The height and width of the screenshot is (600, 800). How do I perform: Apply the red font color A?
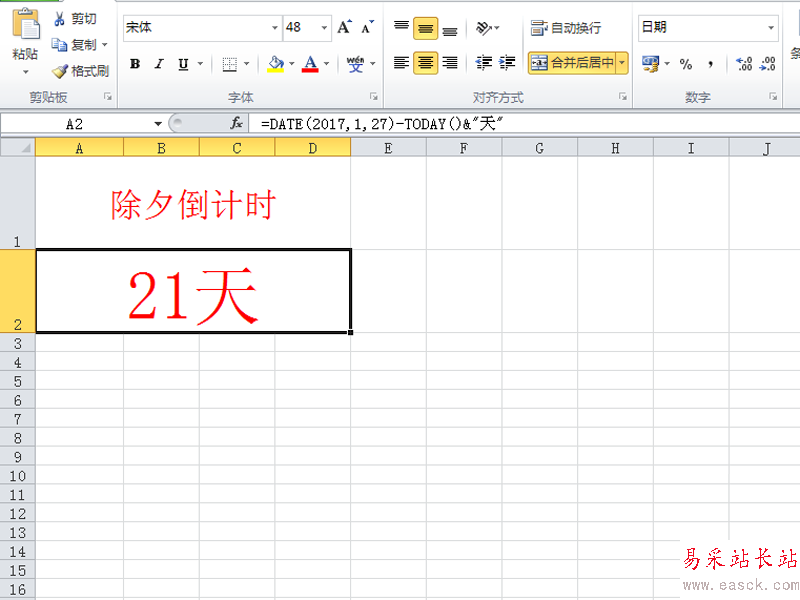tap(310, 64)
